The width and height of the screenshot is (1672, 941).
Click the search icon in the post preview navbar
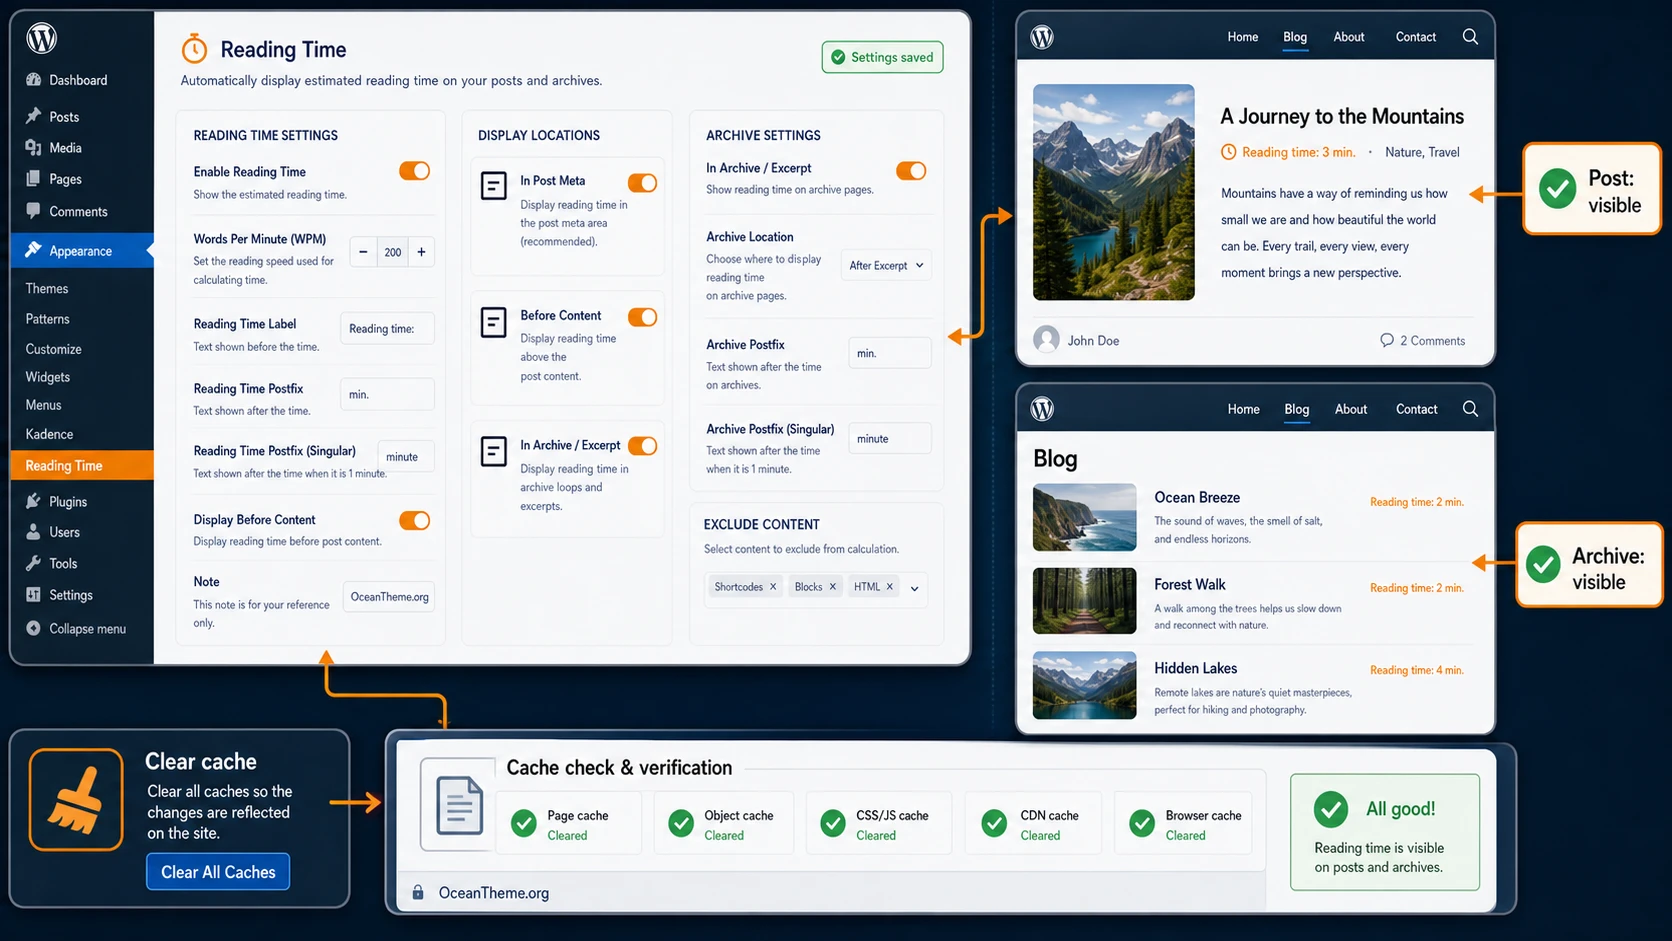tap(1470, 37)
